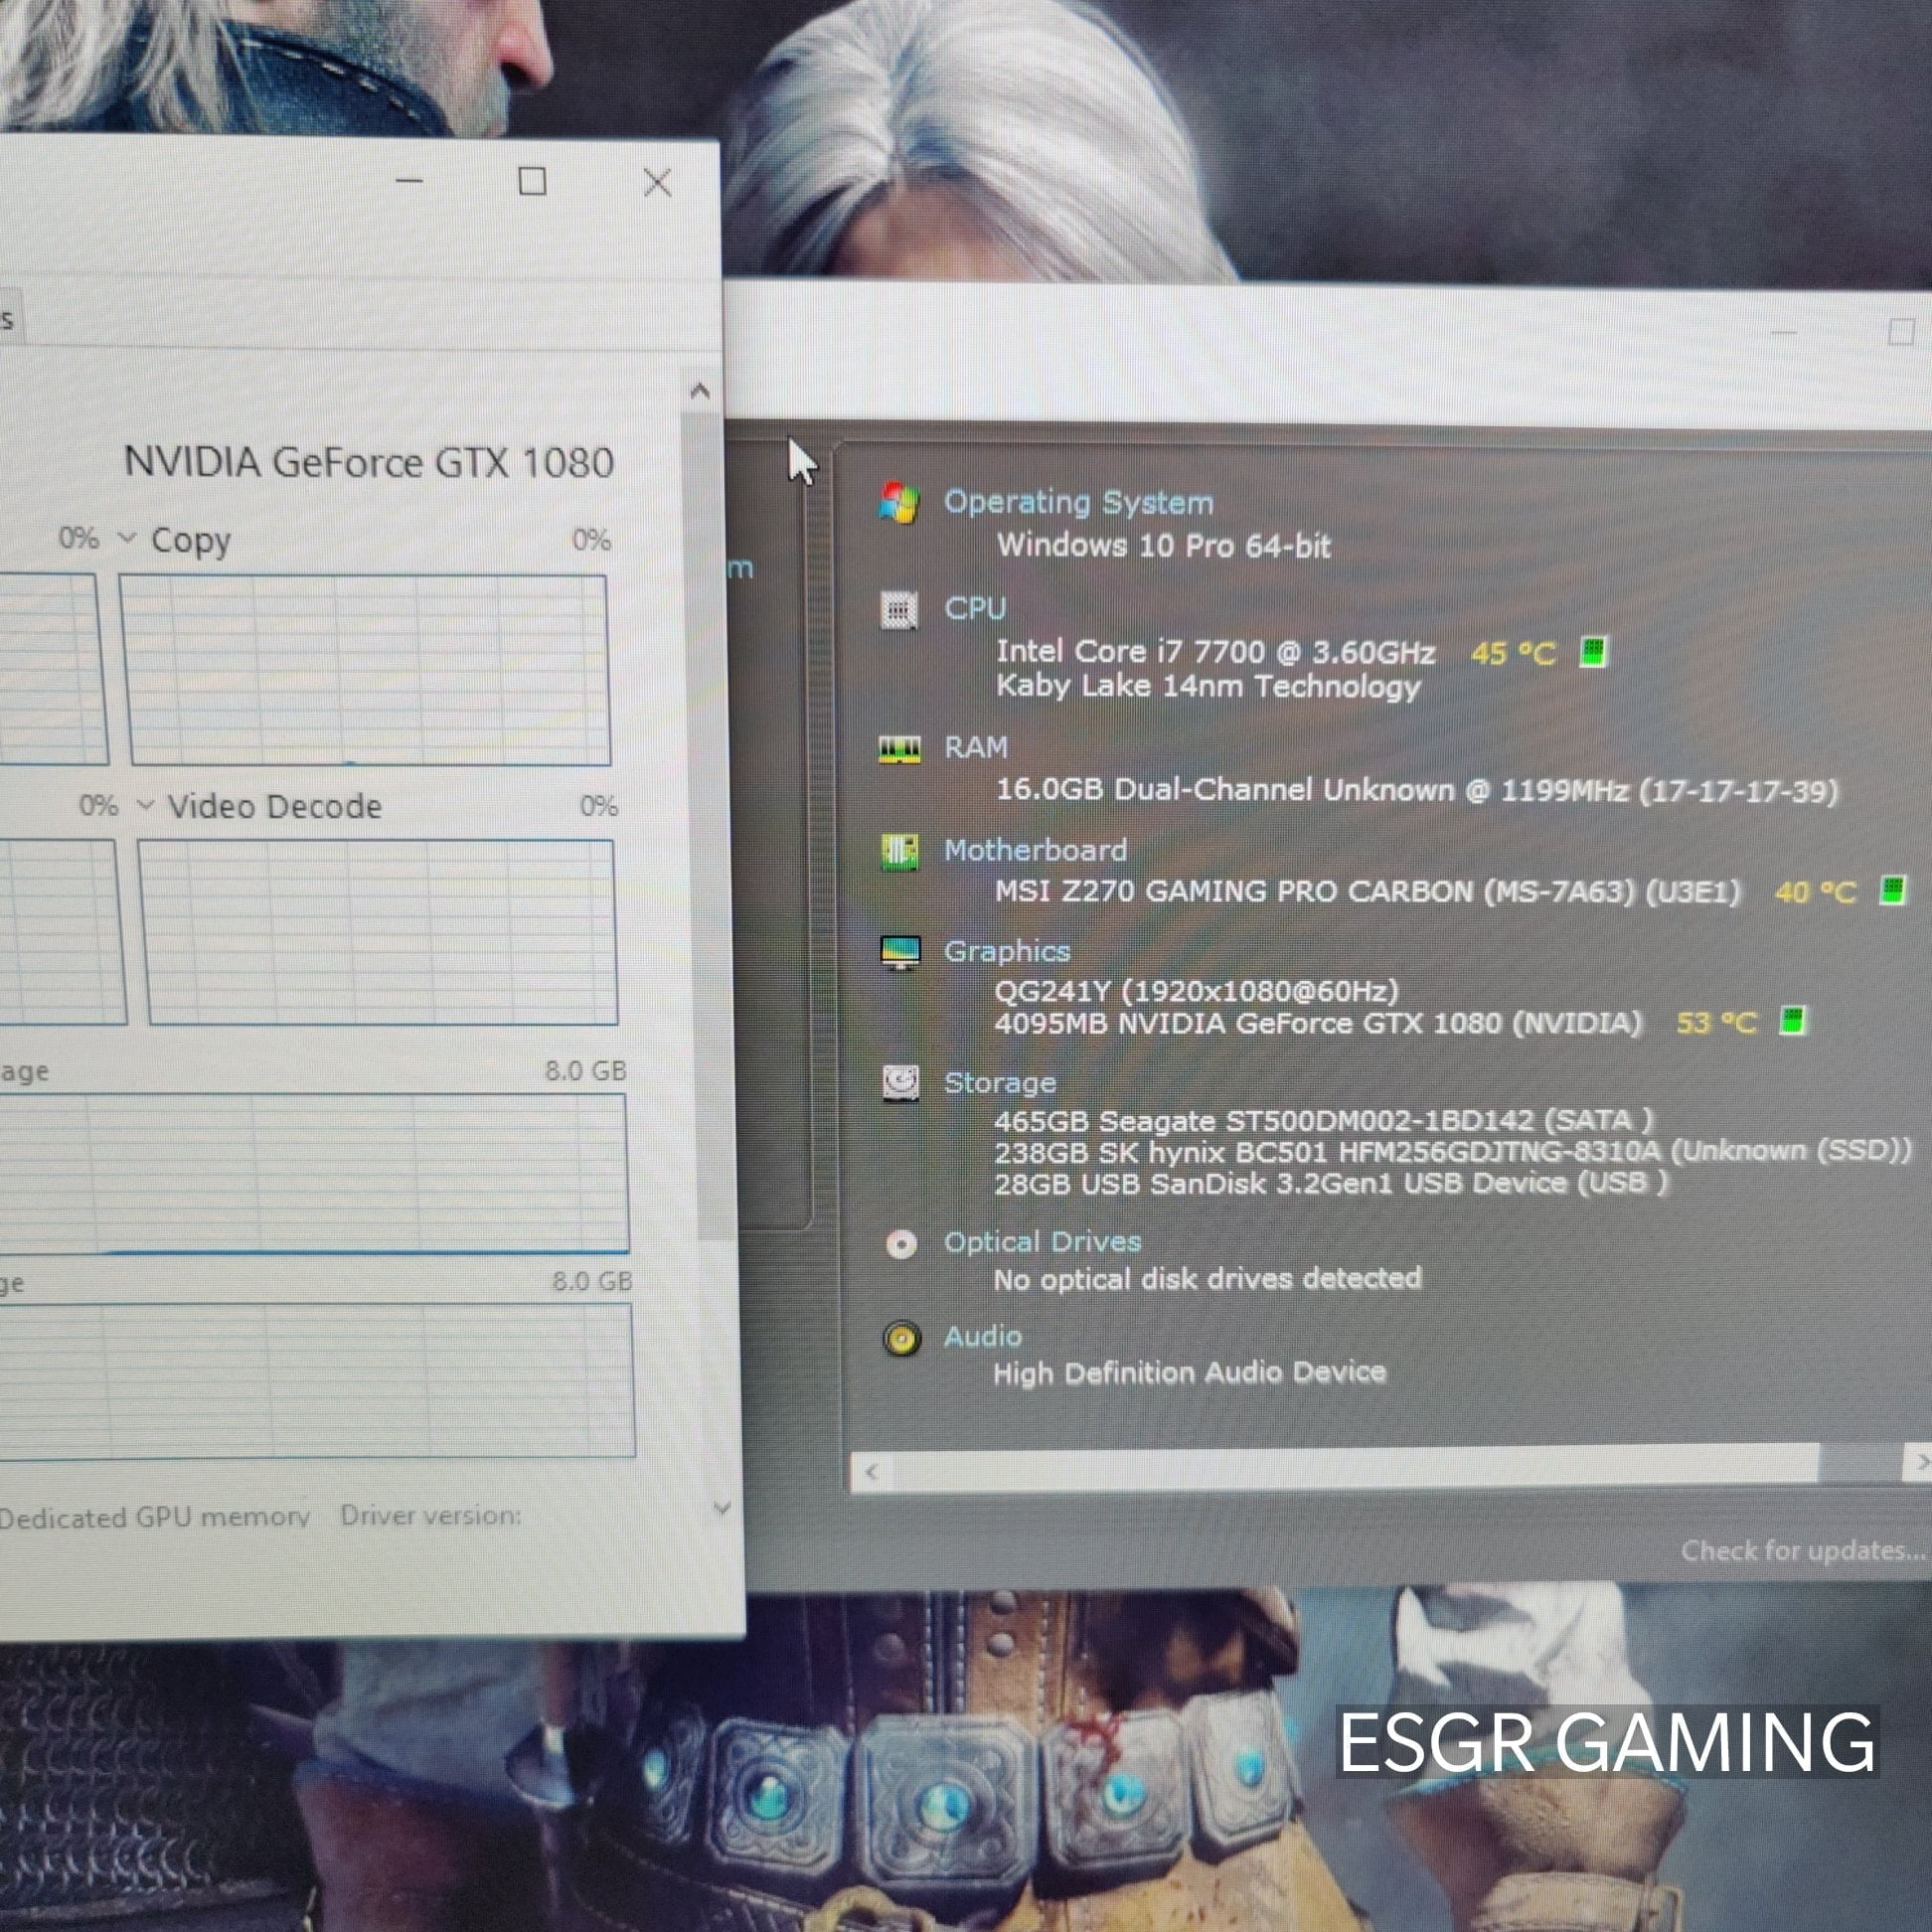Click the RAM module icon
The width and height of the screenshot is (1932, 1932).
click(899, 749)
